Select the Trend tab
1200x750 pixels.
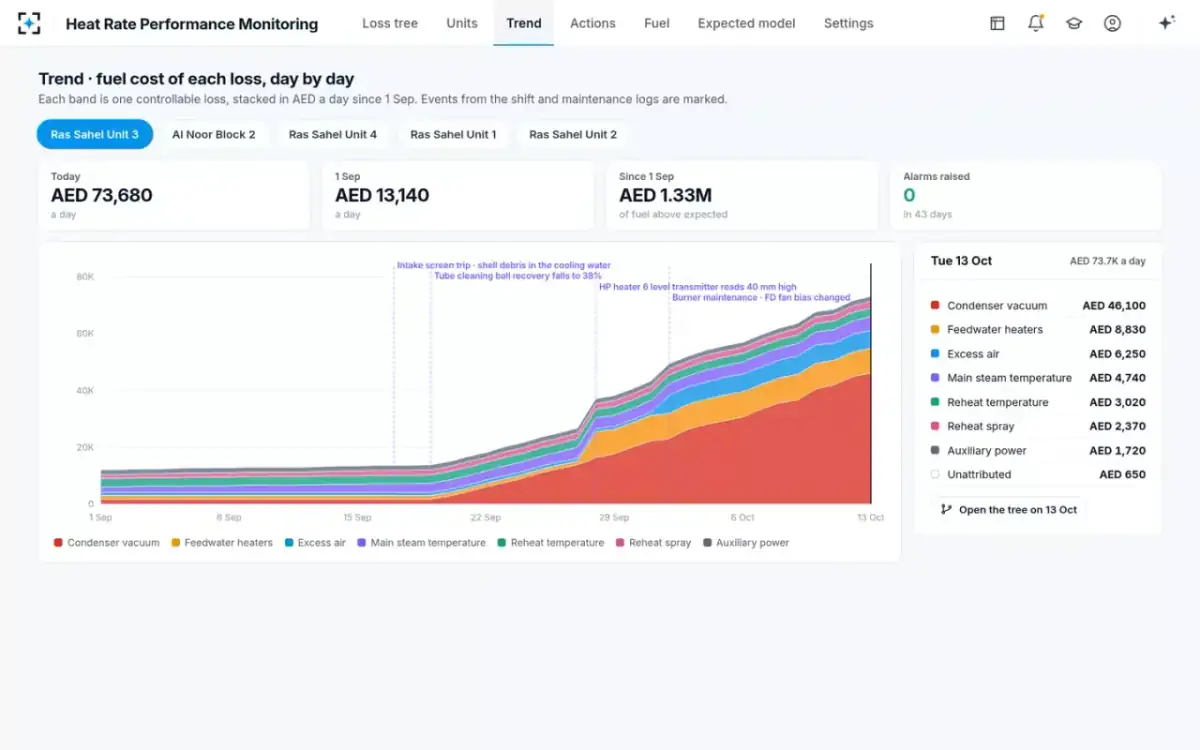tap(524, 23)
